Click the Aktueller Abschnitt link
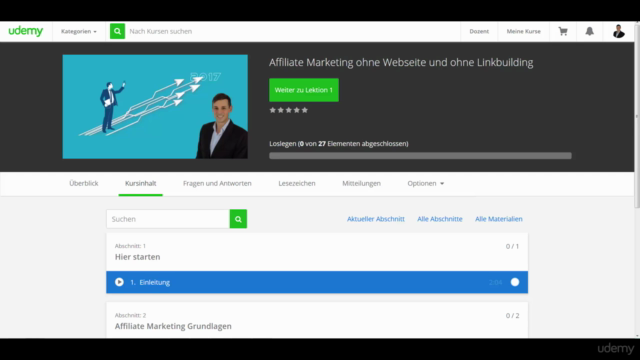 click(x=376, y=219)
